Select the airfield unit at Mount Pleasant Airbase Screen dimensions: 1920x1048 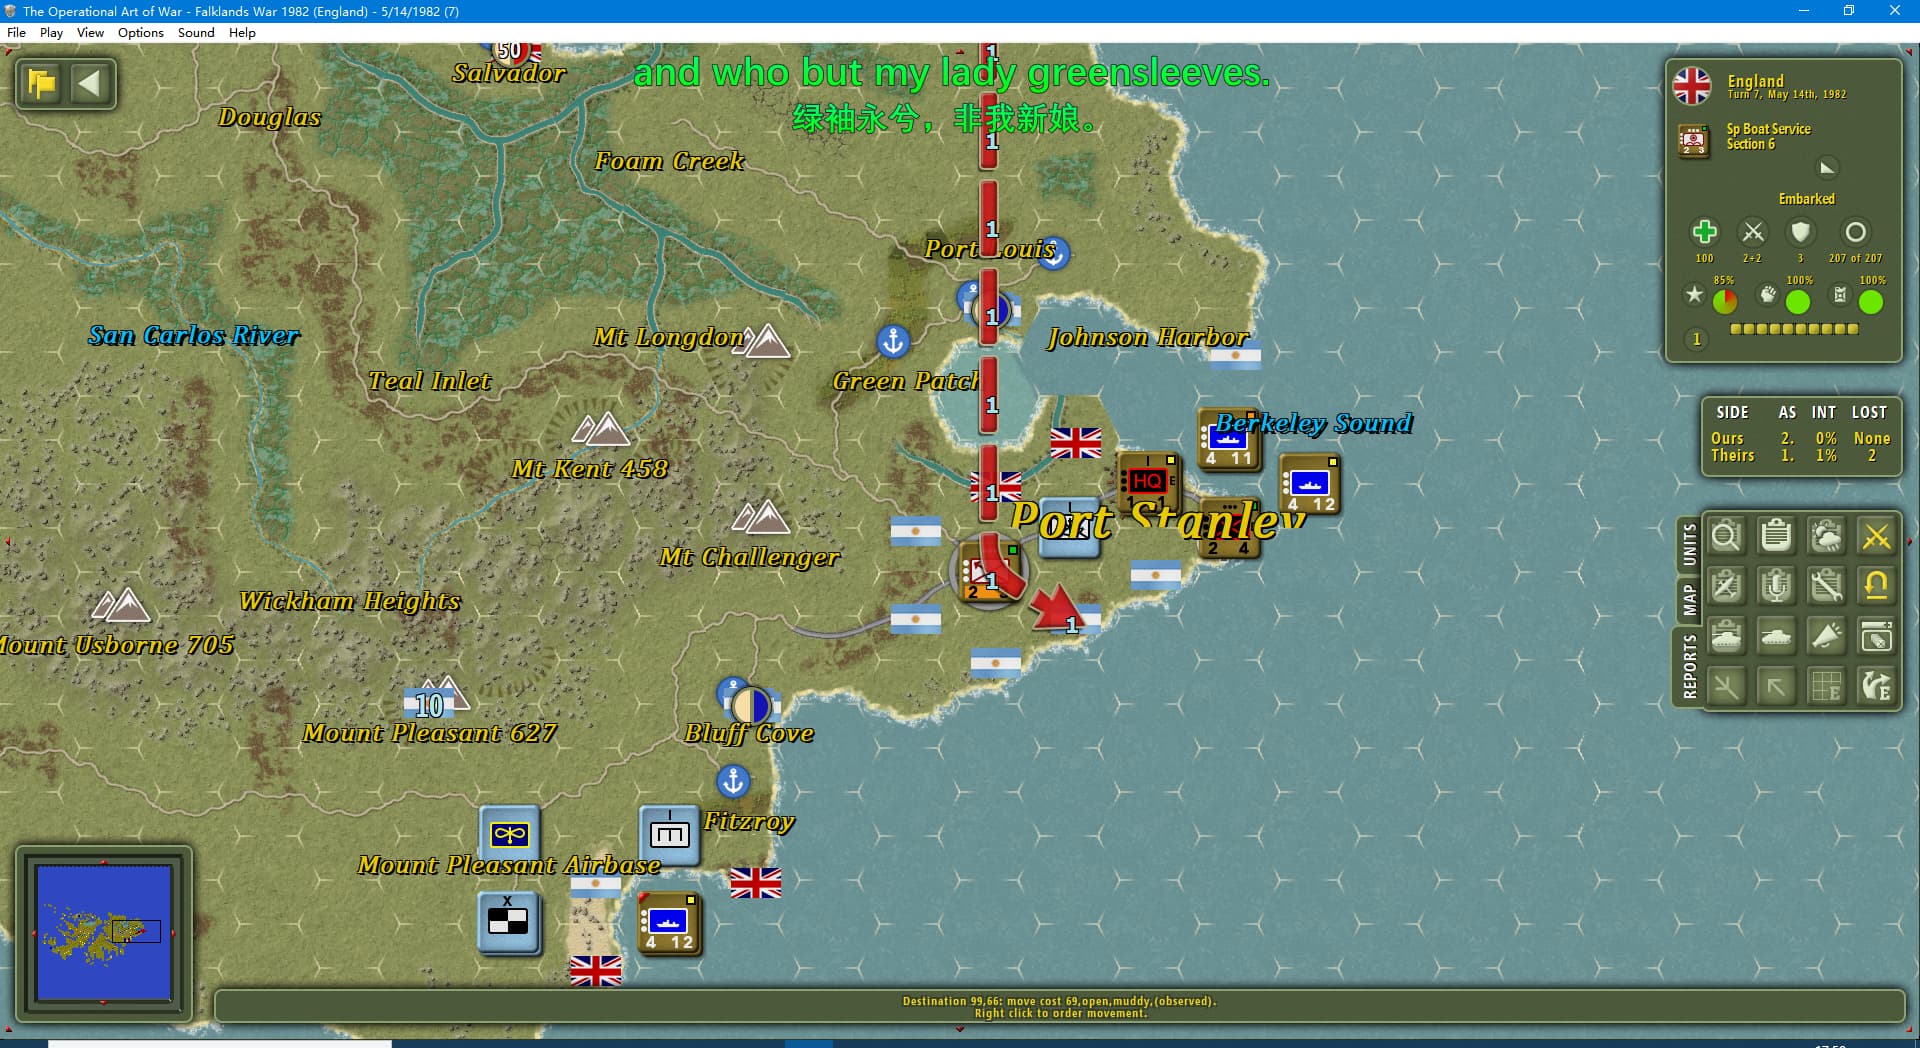[x=510, y=834]
